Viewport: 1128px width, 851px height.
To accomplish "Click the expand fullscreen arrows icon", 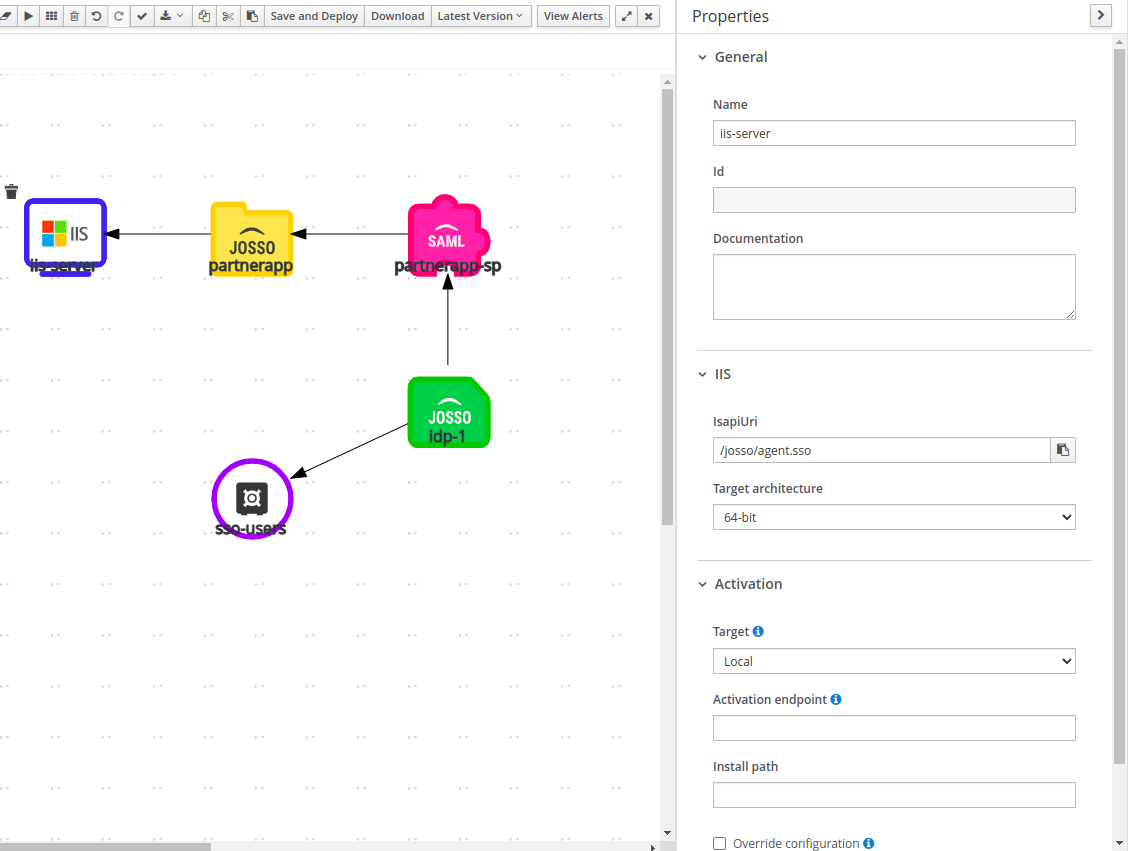I will click(x=627, y=16).
